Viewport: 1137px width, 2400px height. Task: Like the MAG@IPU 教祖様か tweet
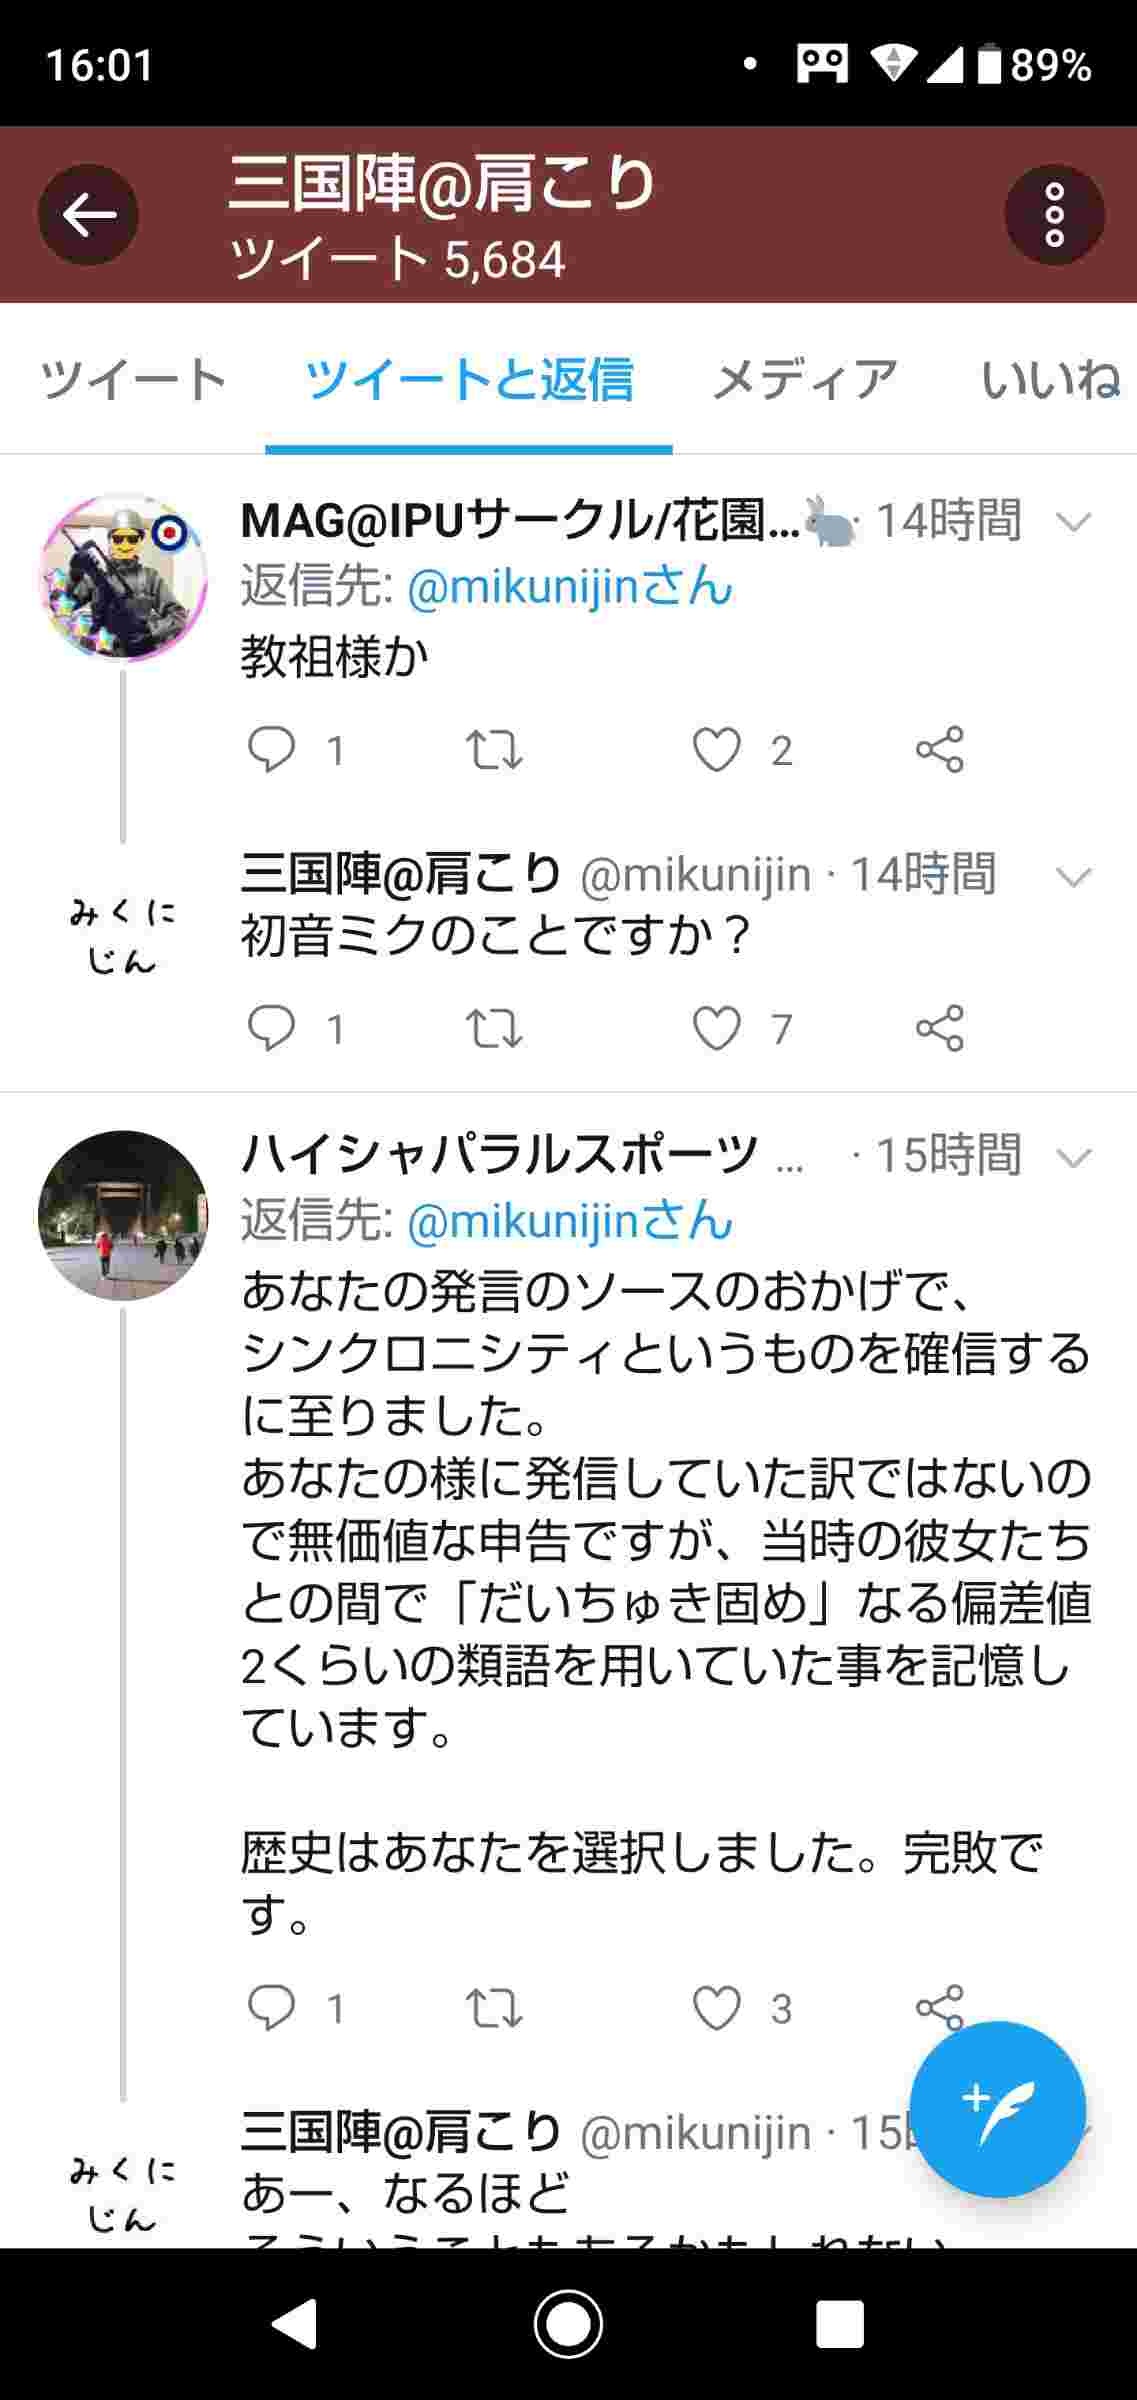[717, 750]
